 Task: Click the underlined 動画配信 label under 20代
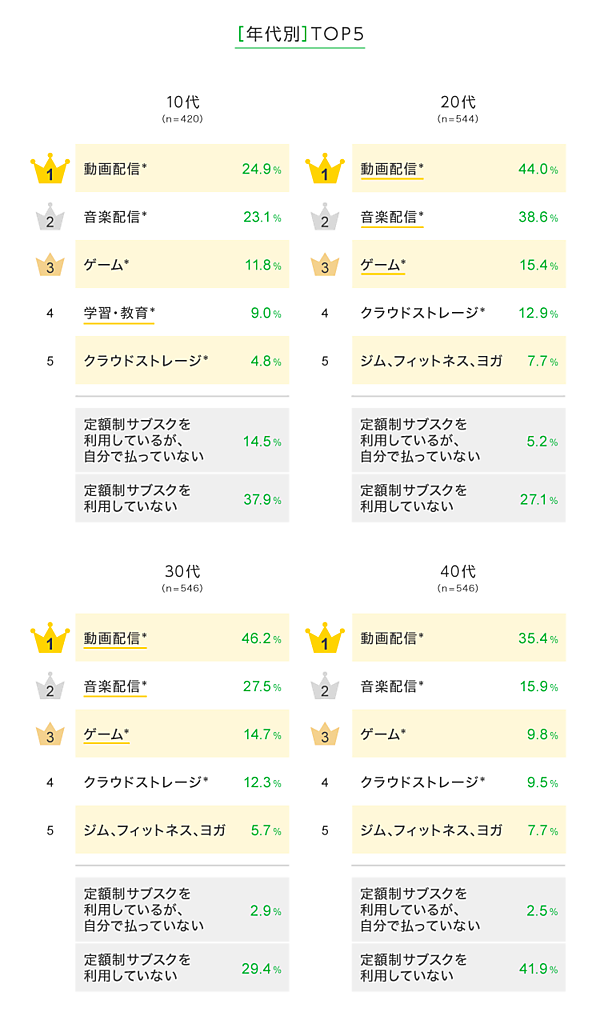(392, 169)
